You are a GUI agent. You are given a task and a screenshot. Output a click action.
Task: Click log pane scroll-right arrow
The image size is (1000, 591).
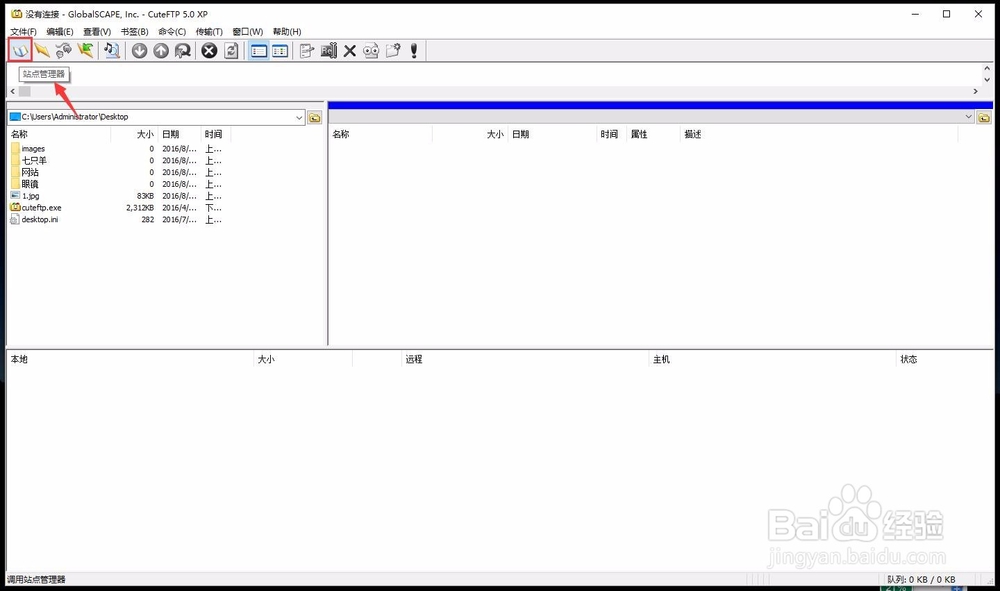pos(975,91)
